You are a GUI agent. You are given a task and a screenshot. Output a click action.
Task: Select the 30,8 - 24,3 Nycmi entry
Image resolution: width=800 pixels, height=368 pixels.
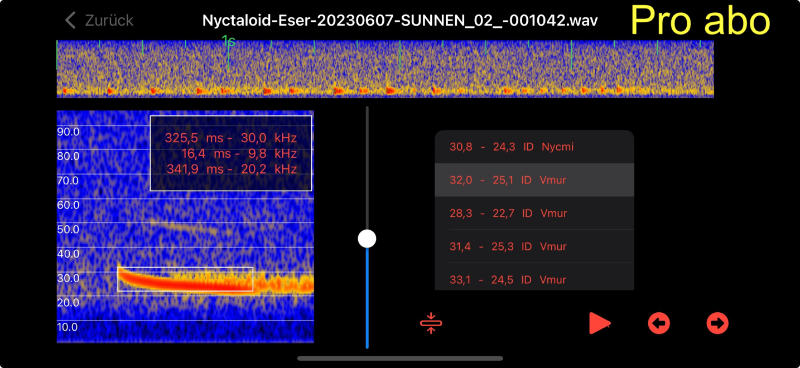click(534, 147)
